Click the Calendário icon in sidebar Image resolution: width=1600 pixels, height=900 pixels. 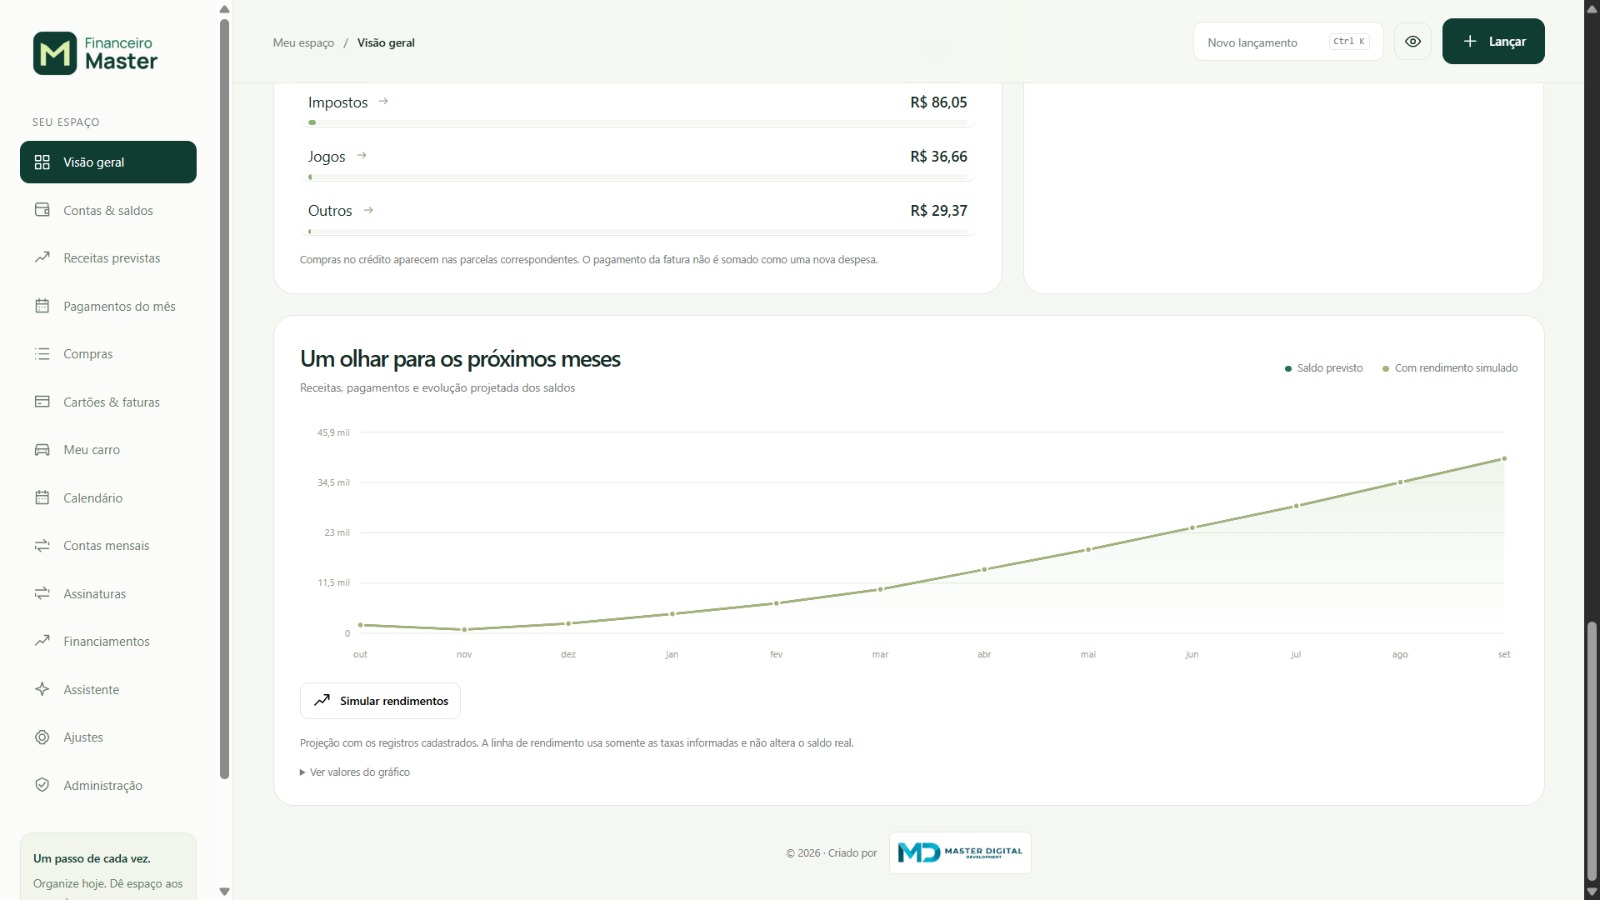pos(42,498)
